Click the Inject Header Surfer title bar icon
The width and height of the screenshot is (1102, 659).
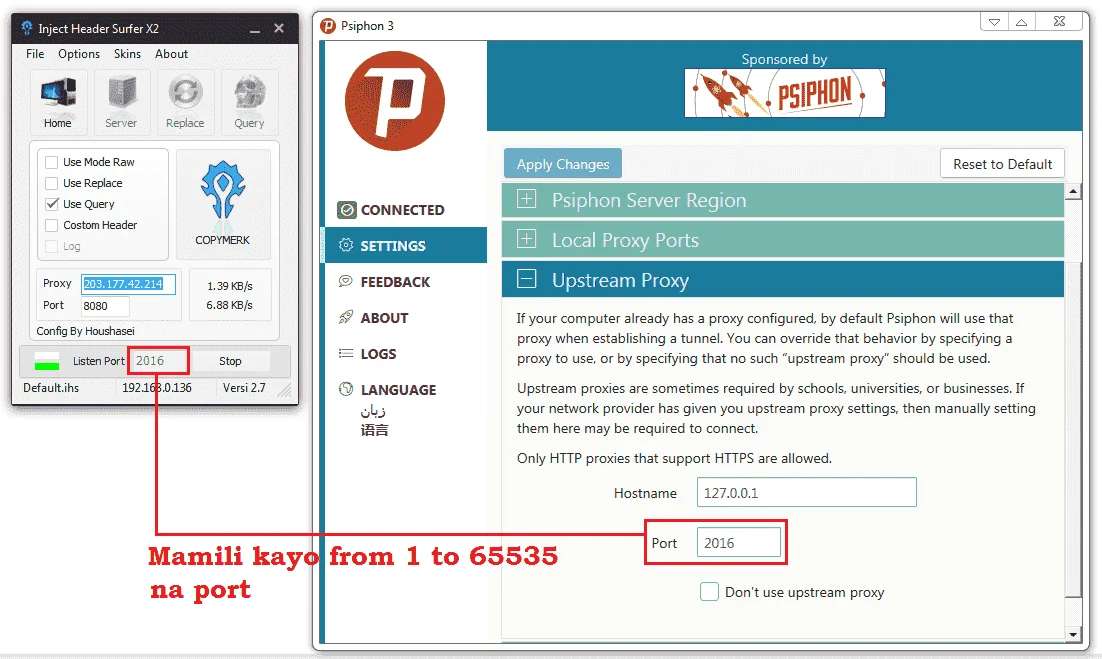[27, 28]
